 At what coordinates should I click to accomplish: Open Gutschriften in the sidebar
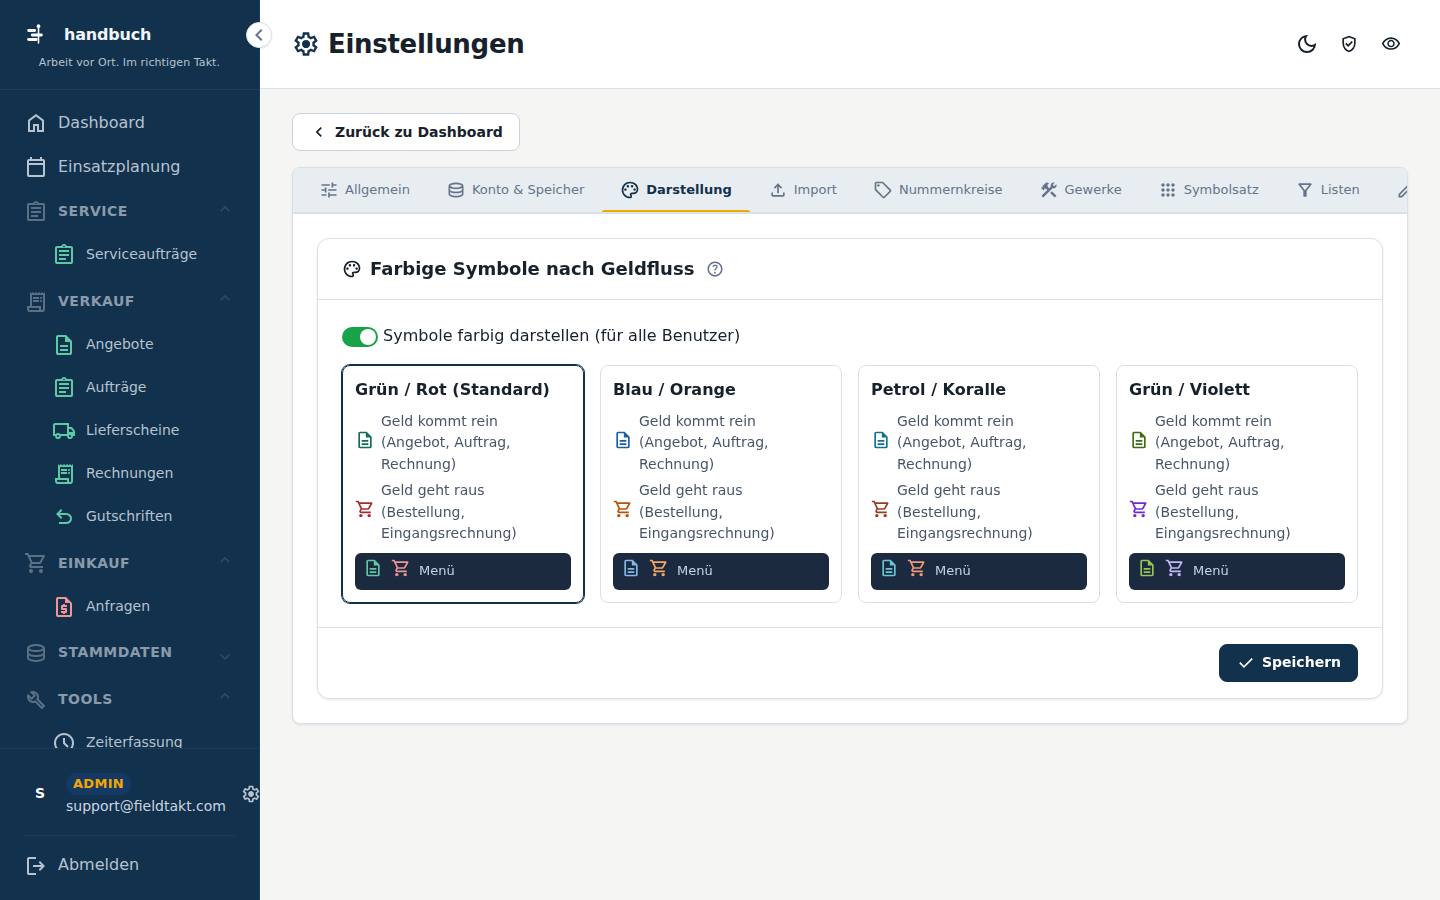[130, 516]
